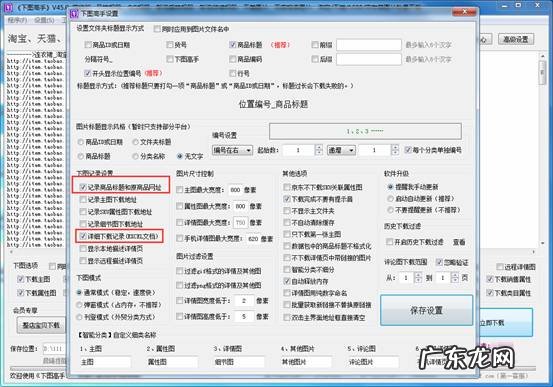Select 启动自动更新 (推荐) upgrade option

390,199
